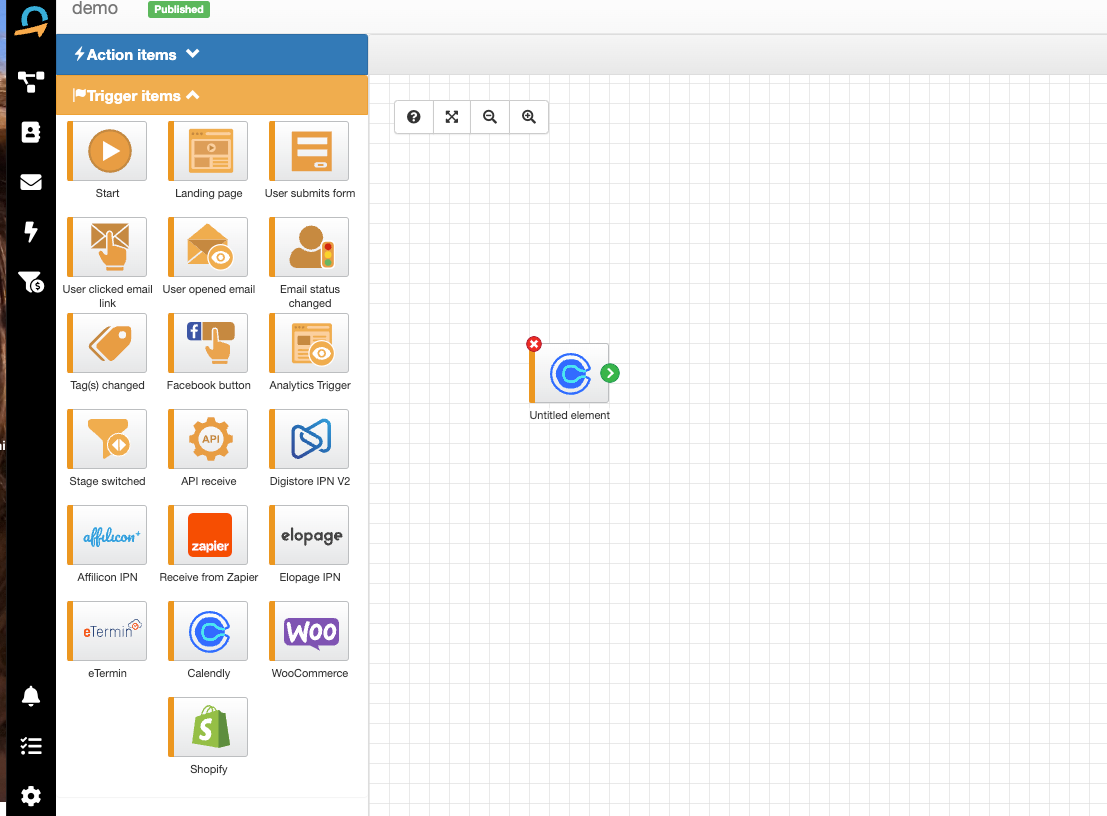This screenshot has width=1107, height=816.
Task: Pick the Tag(s) changed trigger
Action: 108,343
